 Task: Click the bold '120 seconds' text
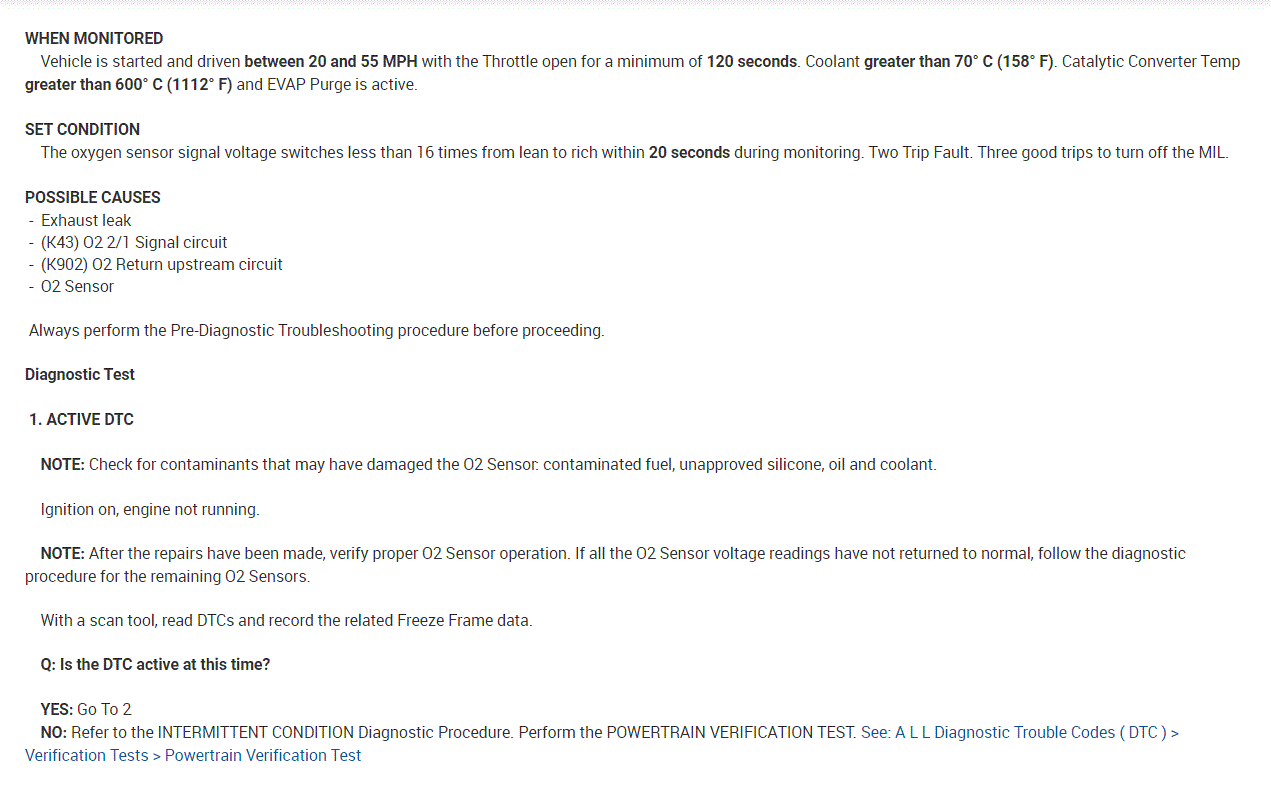pos(752,62)
